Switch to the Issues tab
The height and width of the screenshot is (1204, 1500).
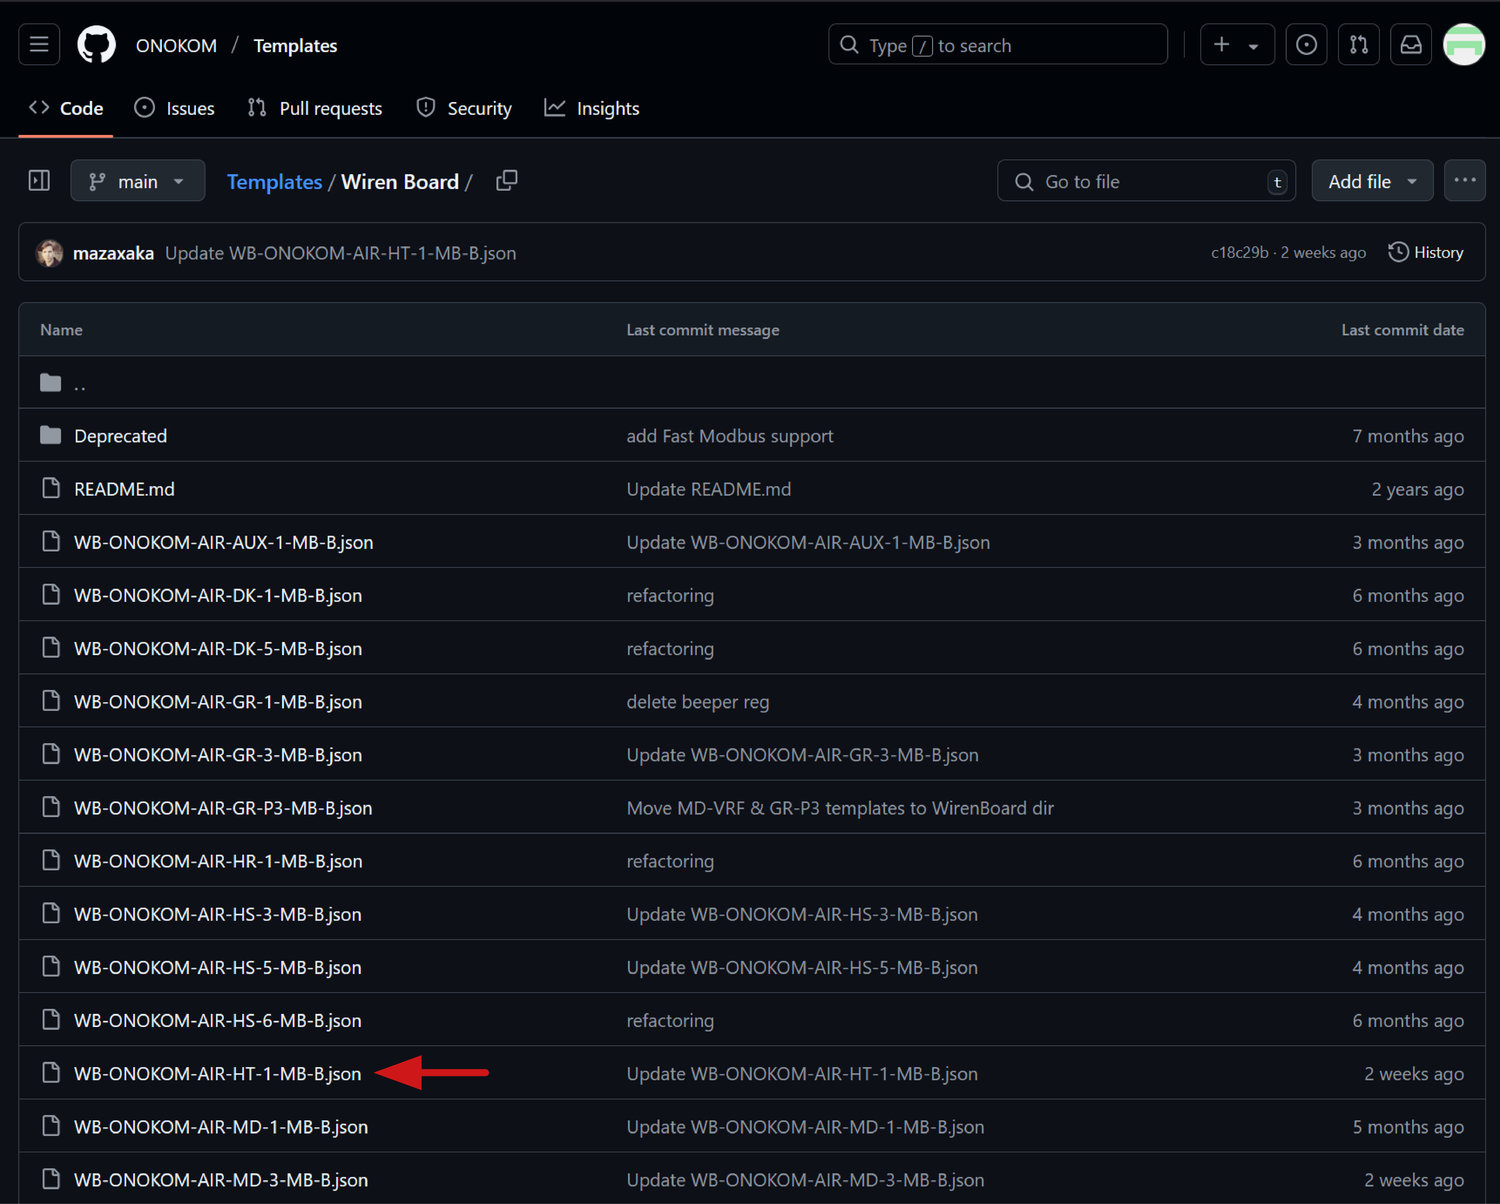tap(174, 108)
